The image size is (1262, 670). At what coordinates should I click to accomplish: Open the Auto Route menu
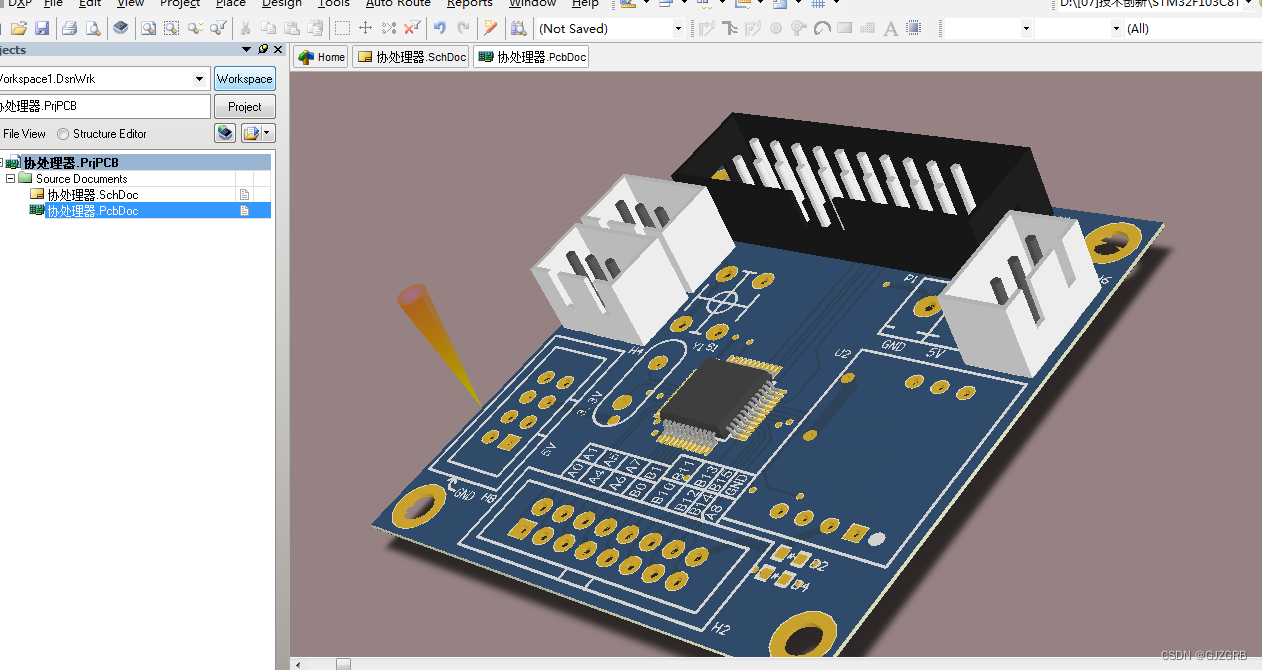click(x=397, y=4)
